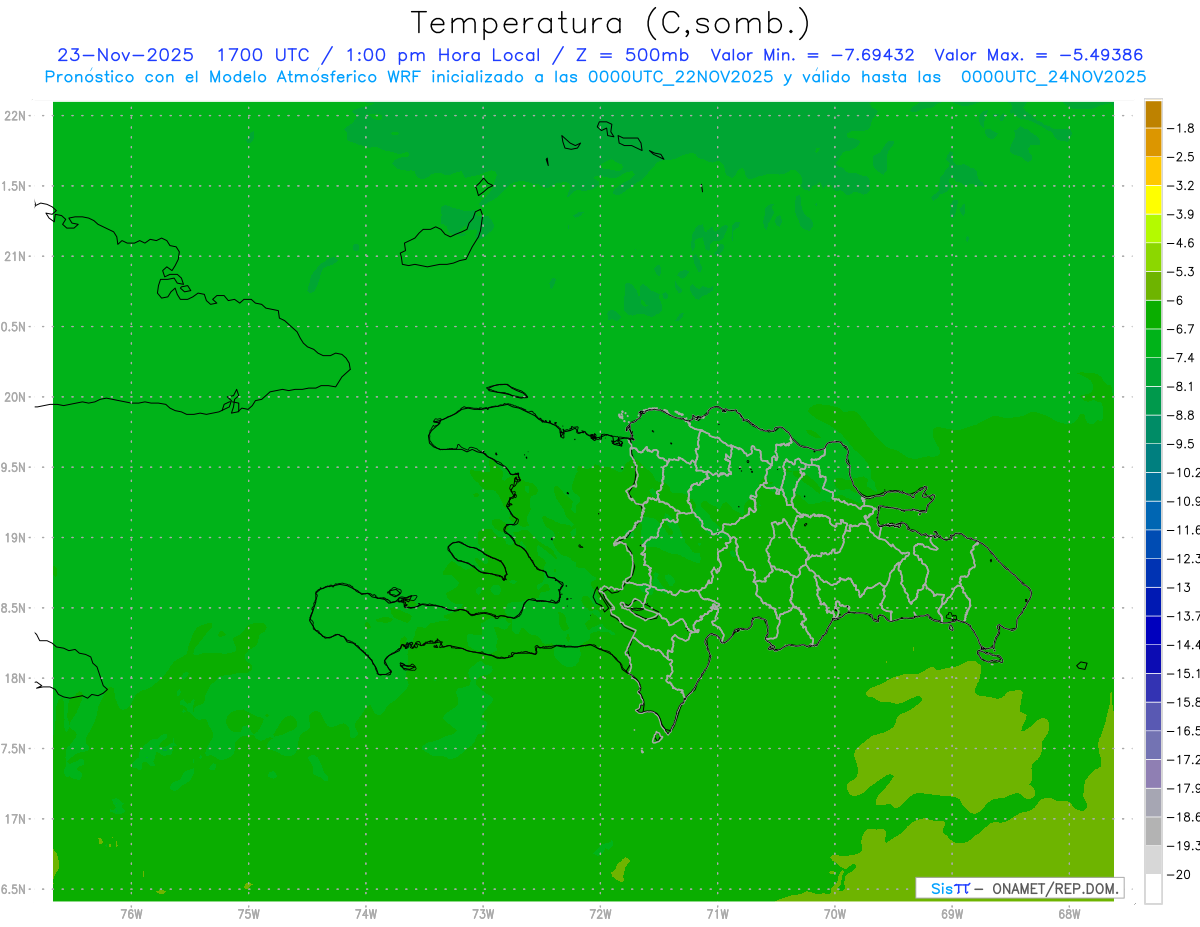Click '0000UTC_24NOV2025' valid-until time text
1200x927 pixels.
pyautogui.click(x=1053, y=76)
